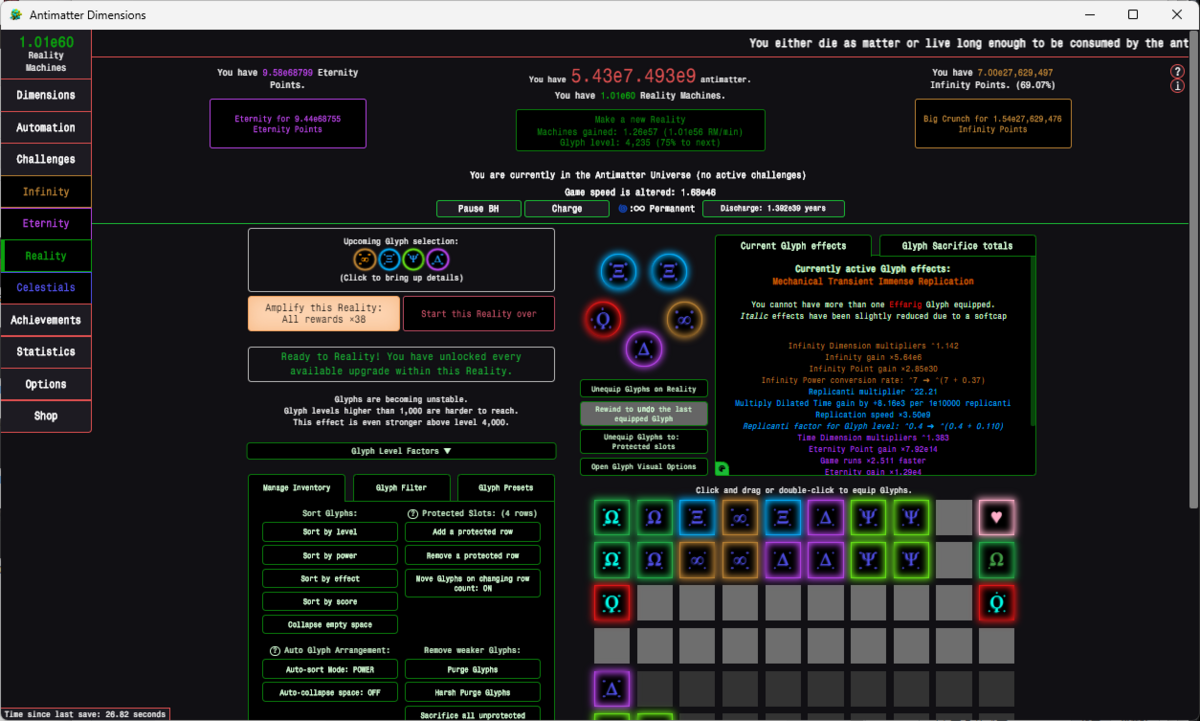Click Harsh Purge Glyphs button
Image resolution: width=1200 pixels, height=721 pixels.
click(473, 692)
